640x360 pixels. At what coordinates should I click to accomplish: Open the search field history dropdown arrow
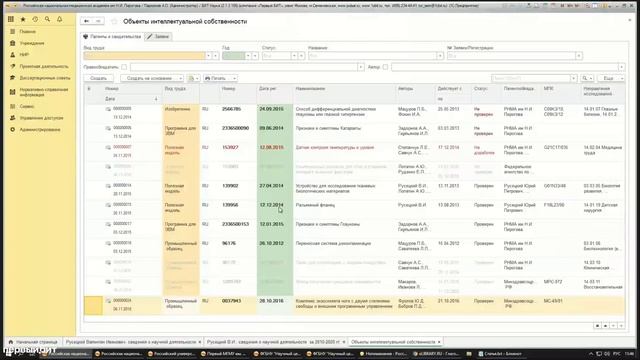[573, 78]
